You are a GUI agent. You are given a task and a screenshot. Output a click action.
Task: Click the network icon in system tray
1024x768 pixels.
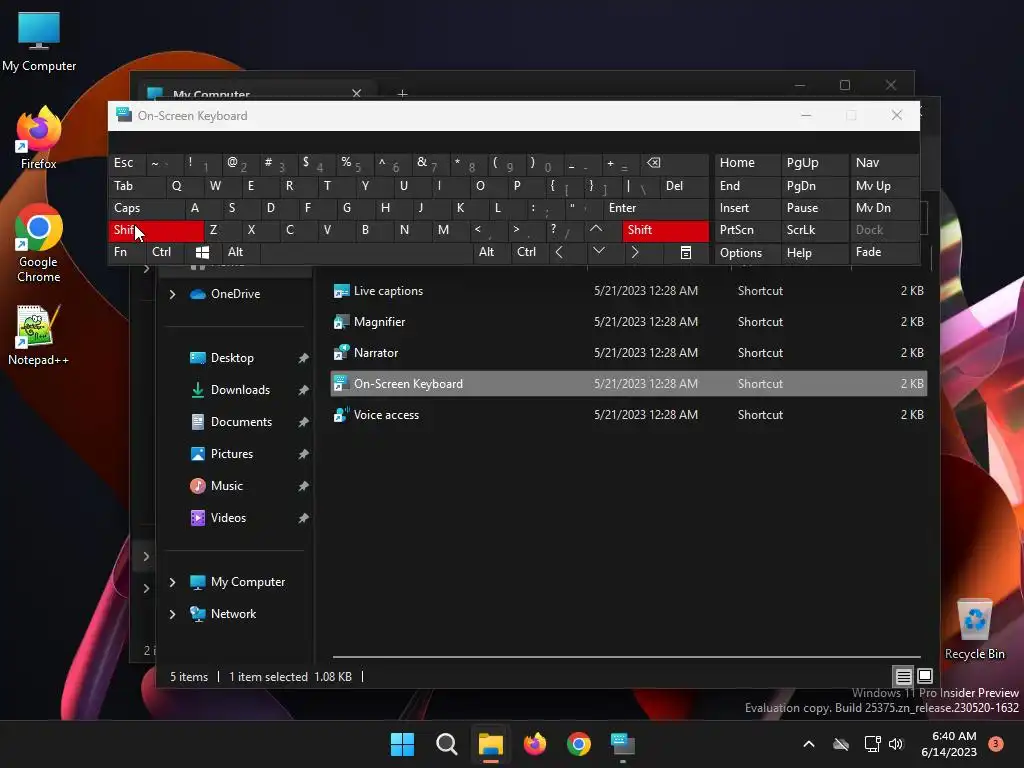[872, 744]
